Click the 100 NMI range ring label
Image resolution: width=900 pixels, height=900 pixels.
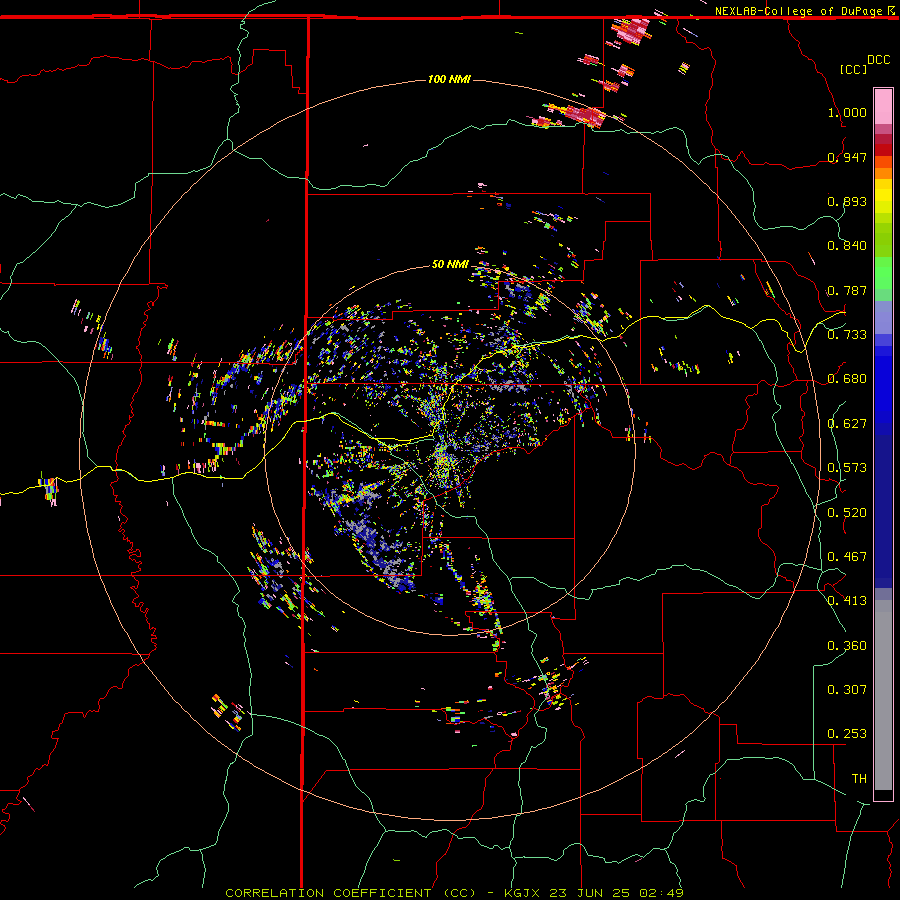pyautogui.click(x=449, y=79)
